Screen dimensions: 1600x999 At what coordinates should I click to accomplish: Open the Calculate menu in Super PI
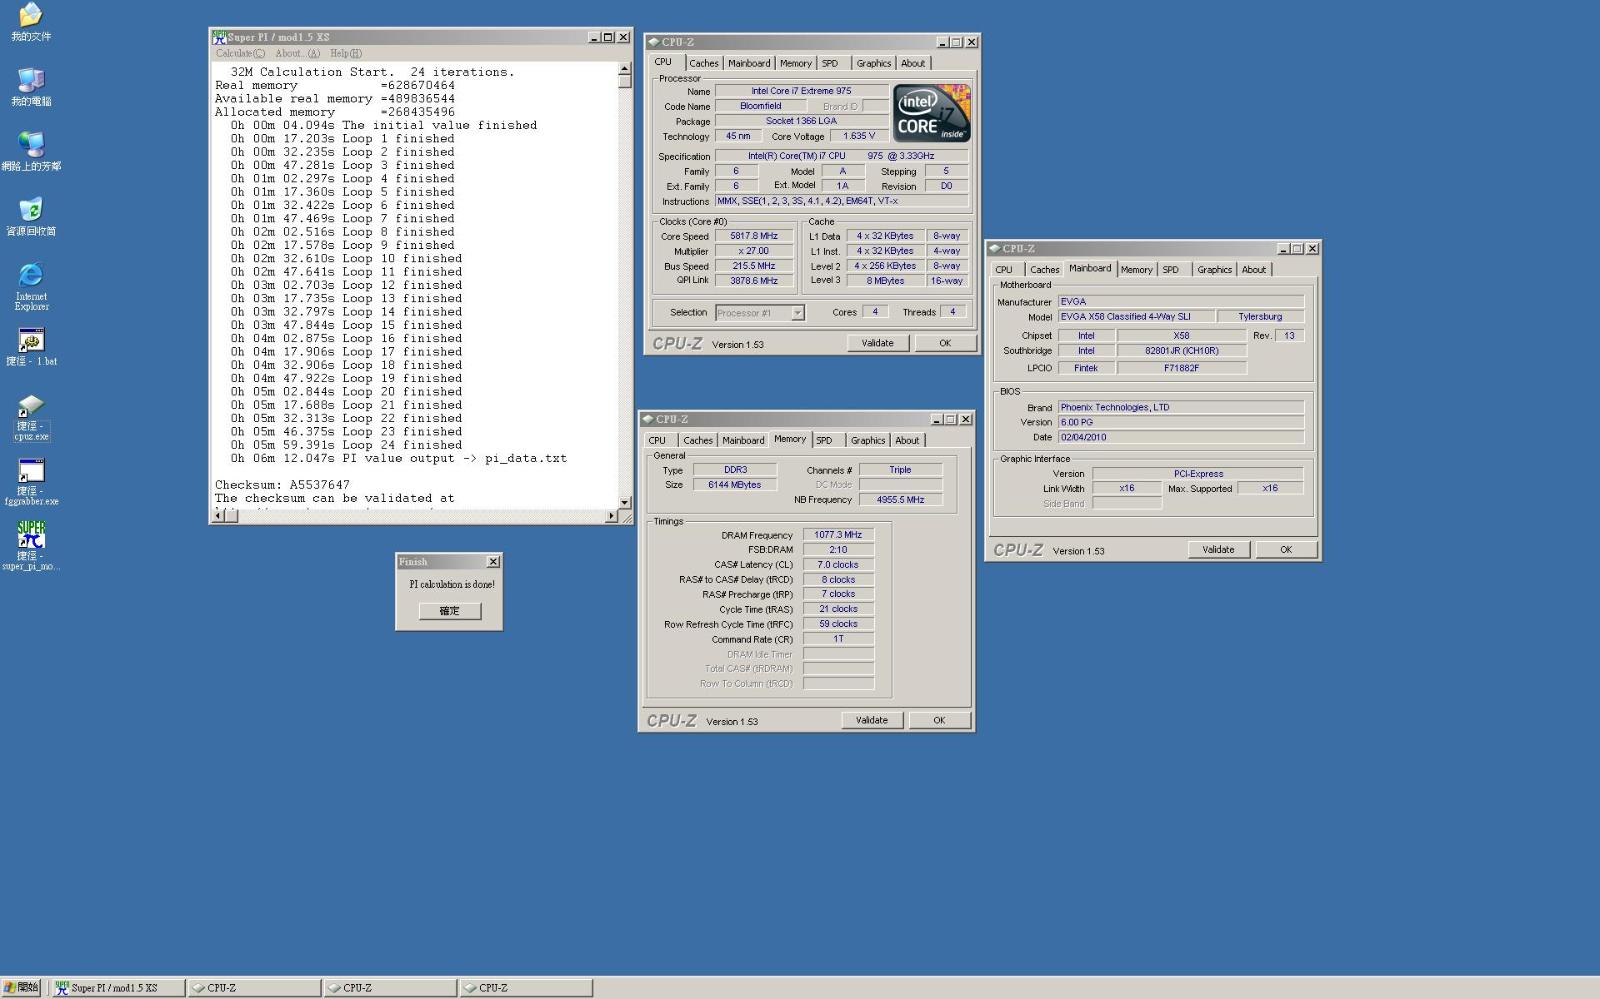pos(240,53)
